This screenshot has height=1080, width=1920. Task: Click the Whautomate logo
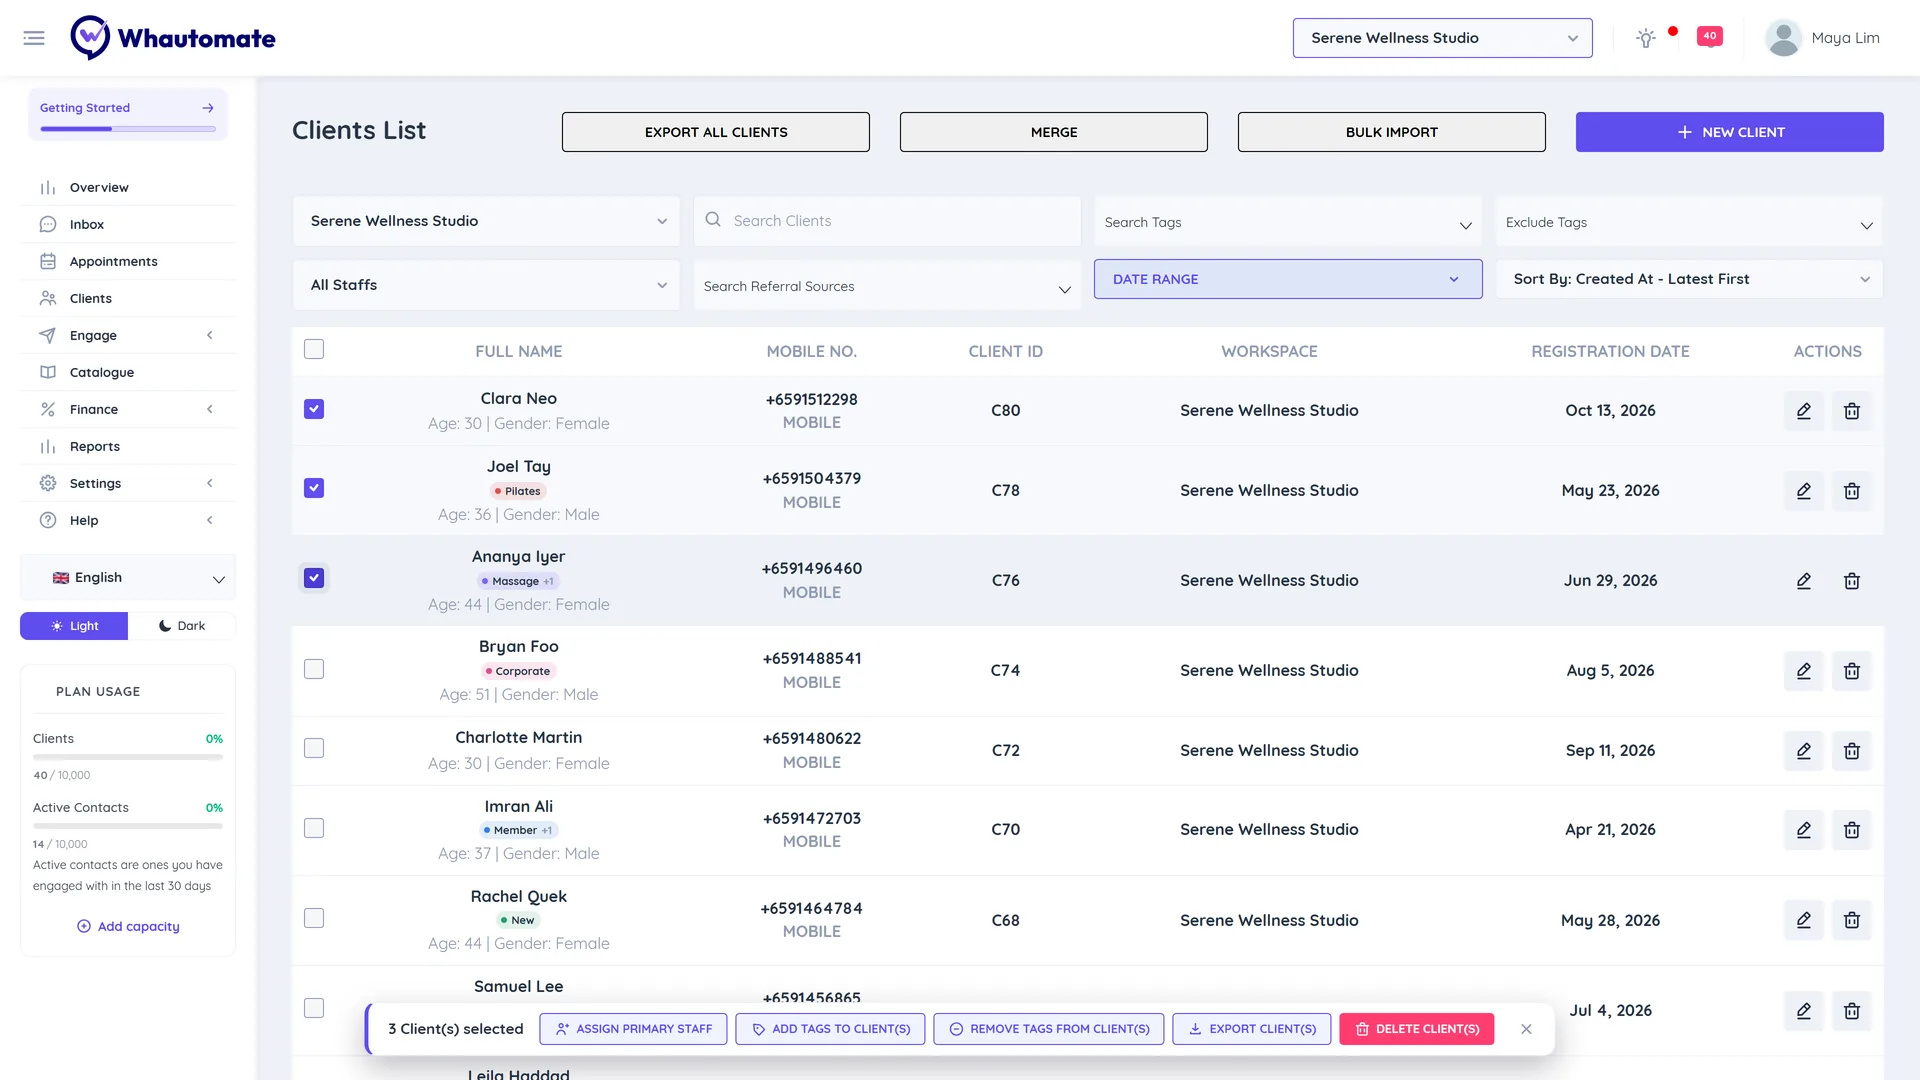click(x=173, y=38)
